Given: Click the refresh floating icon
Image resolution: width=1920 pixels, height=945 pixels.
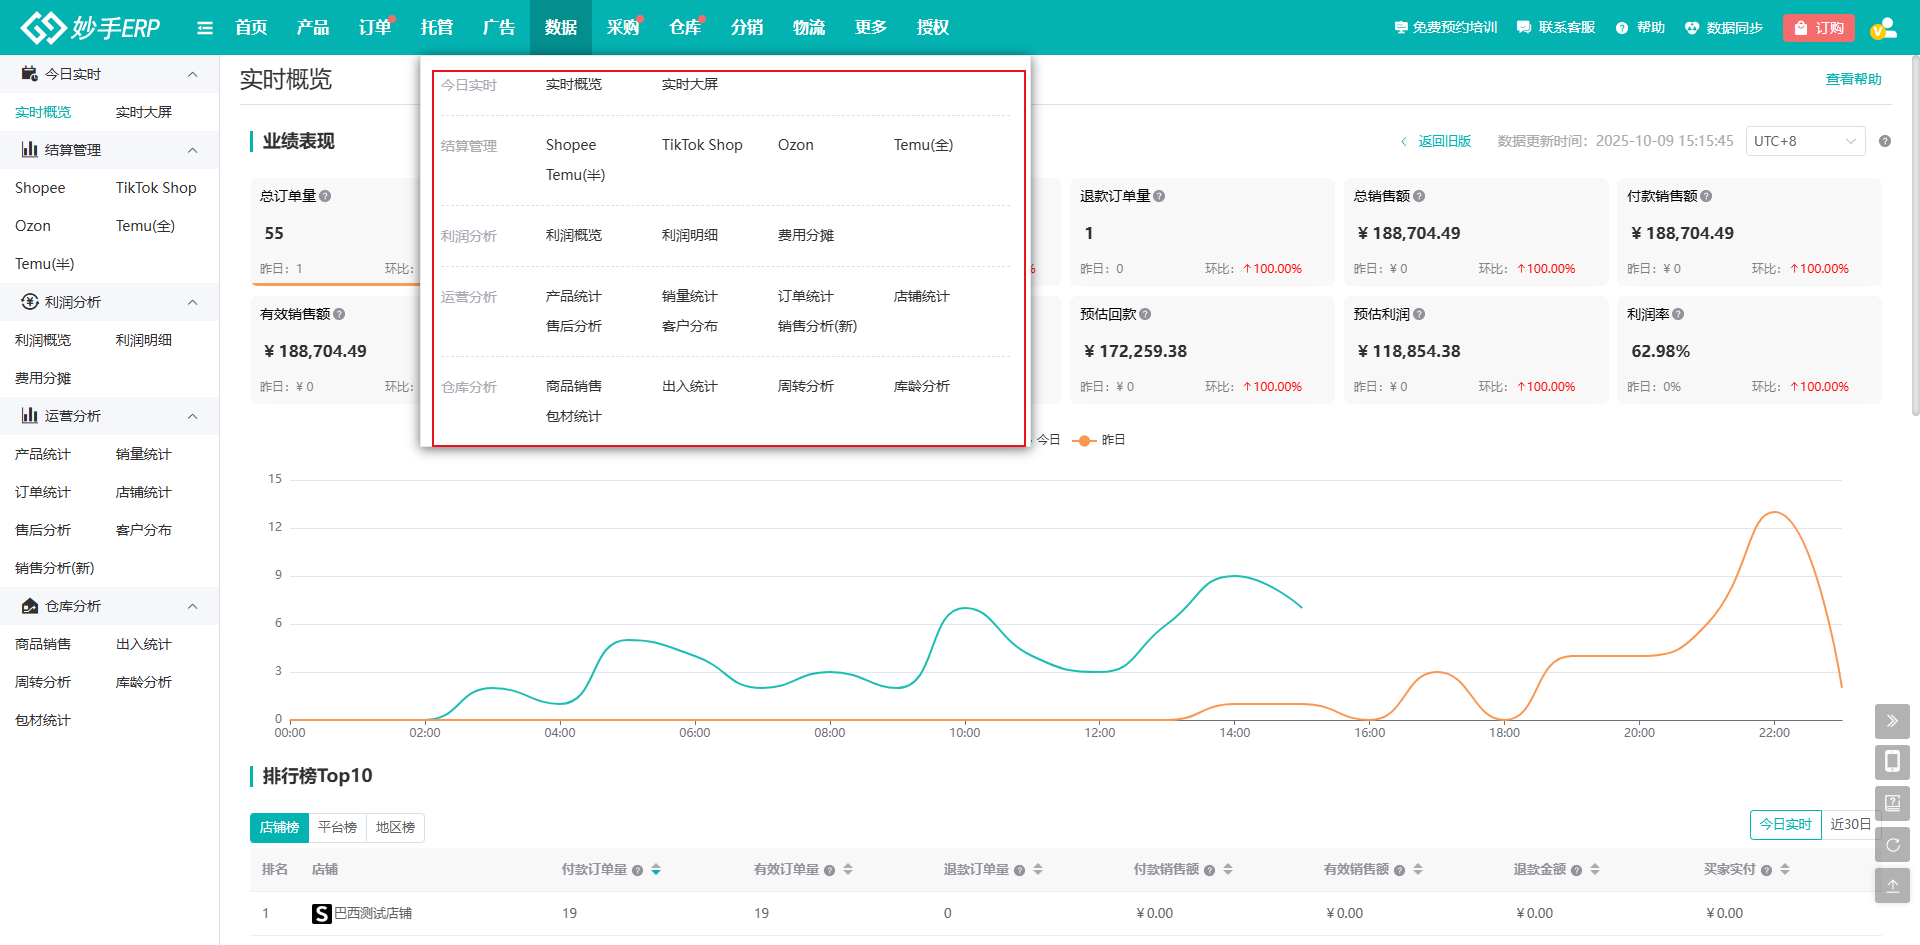Looking at the screenshot, I should point(1892,845).
